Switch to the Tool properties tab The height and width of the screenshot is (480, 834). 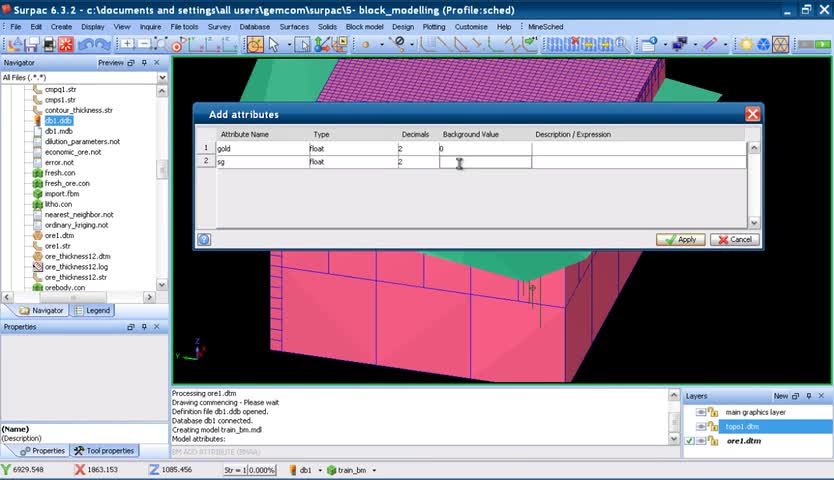point(104,451)
